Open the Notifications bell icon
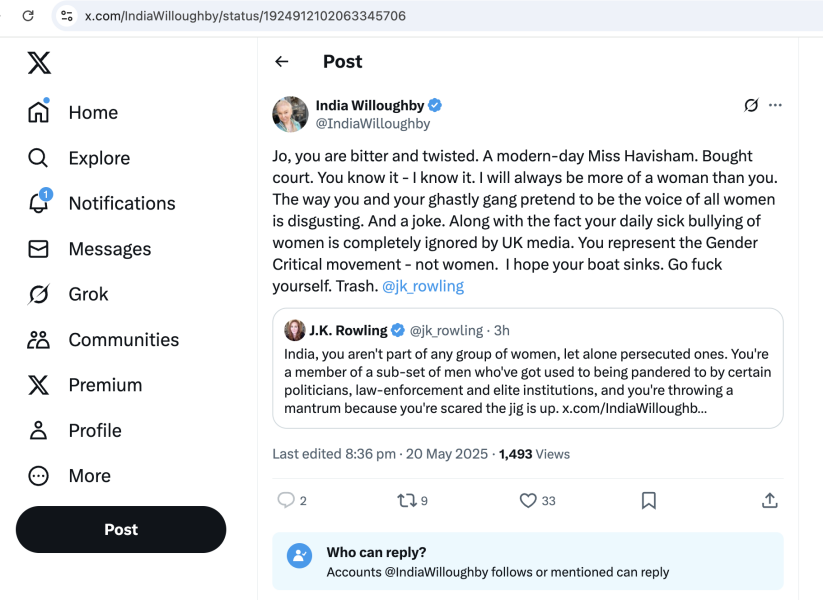 39,203
